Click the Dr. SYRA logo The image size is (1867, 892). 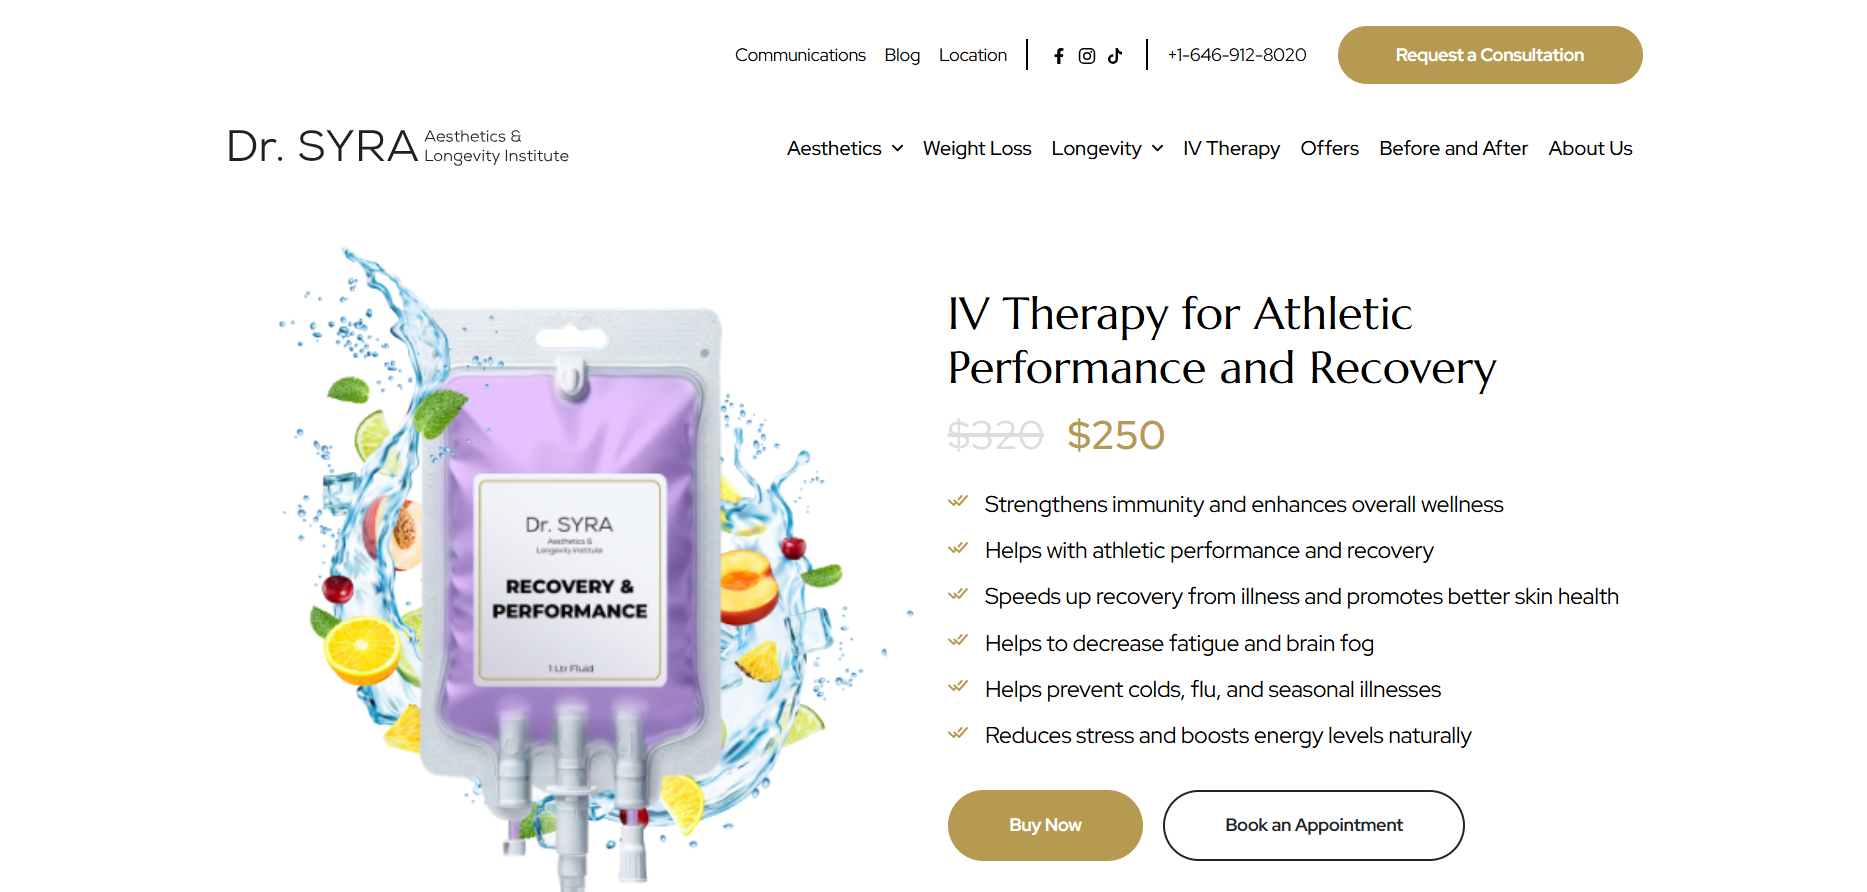point(397,146)
